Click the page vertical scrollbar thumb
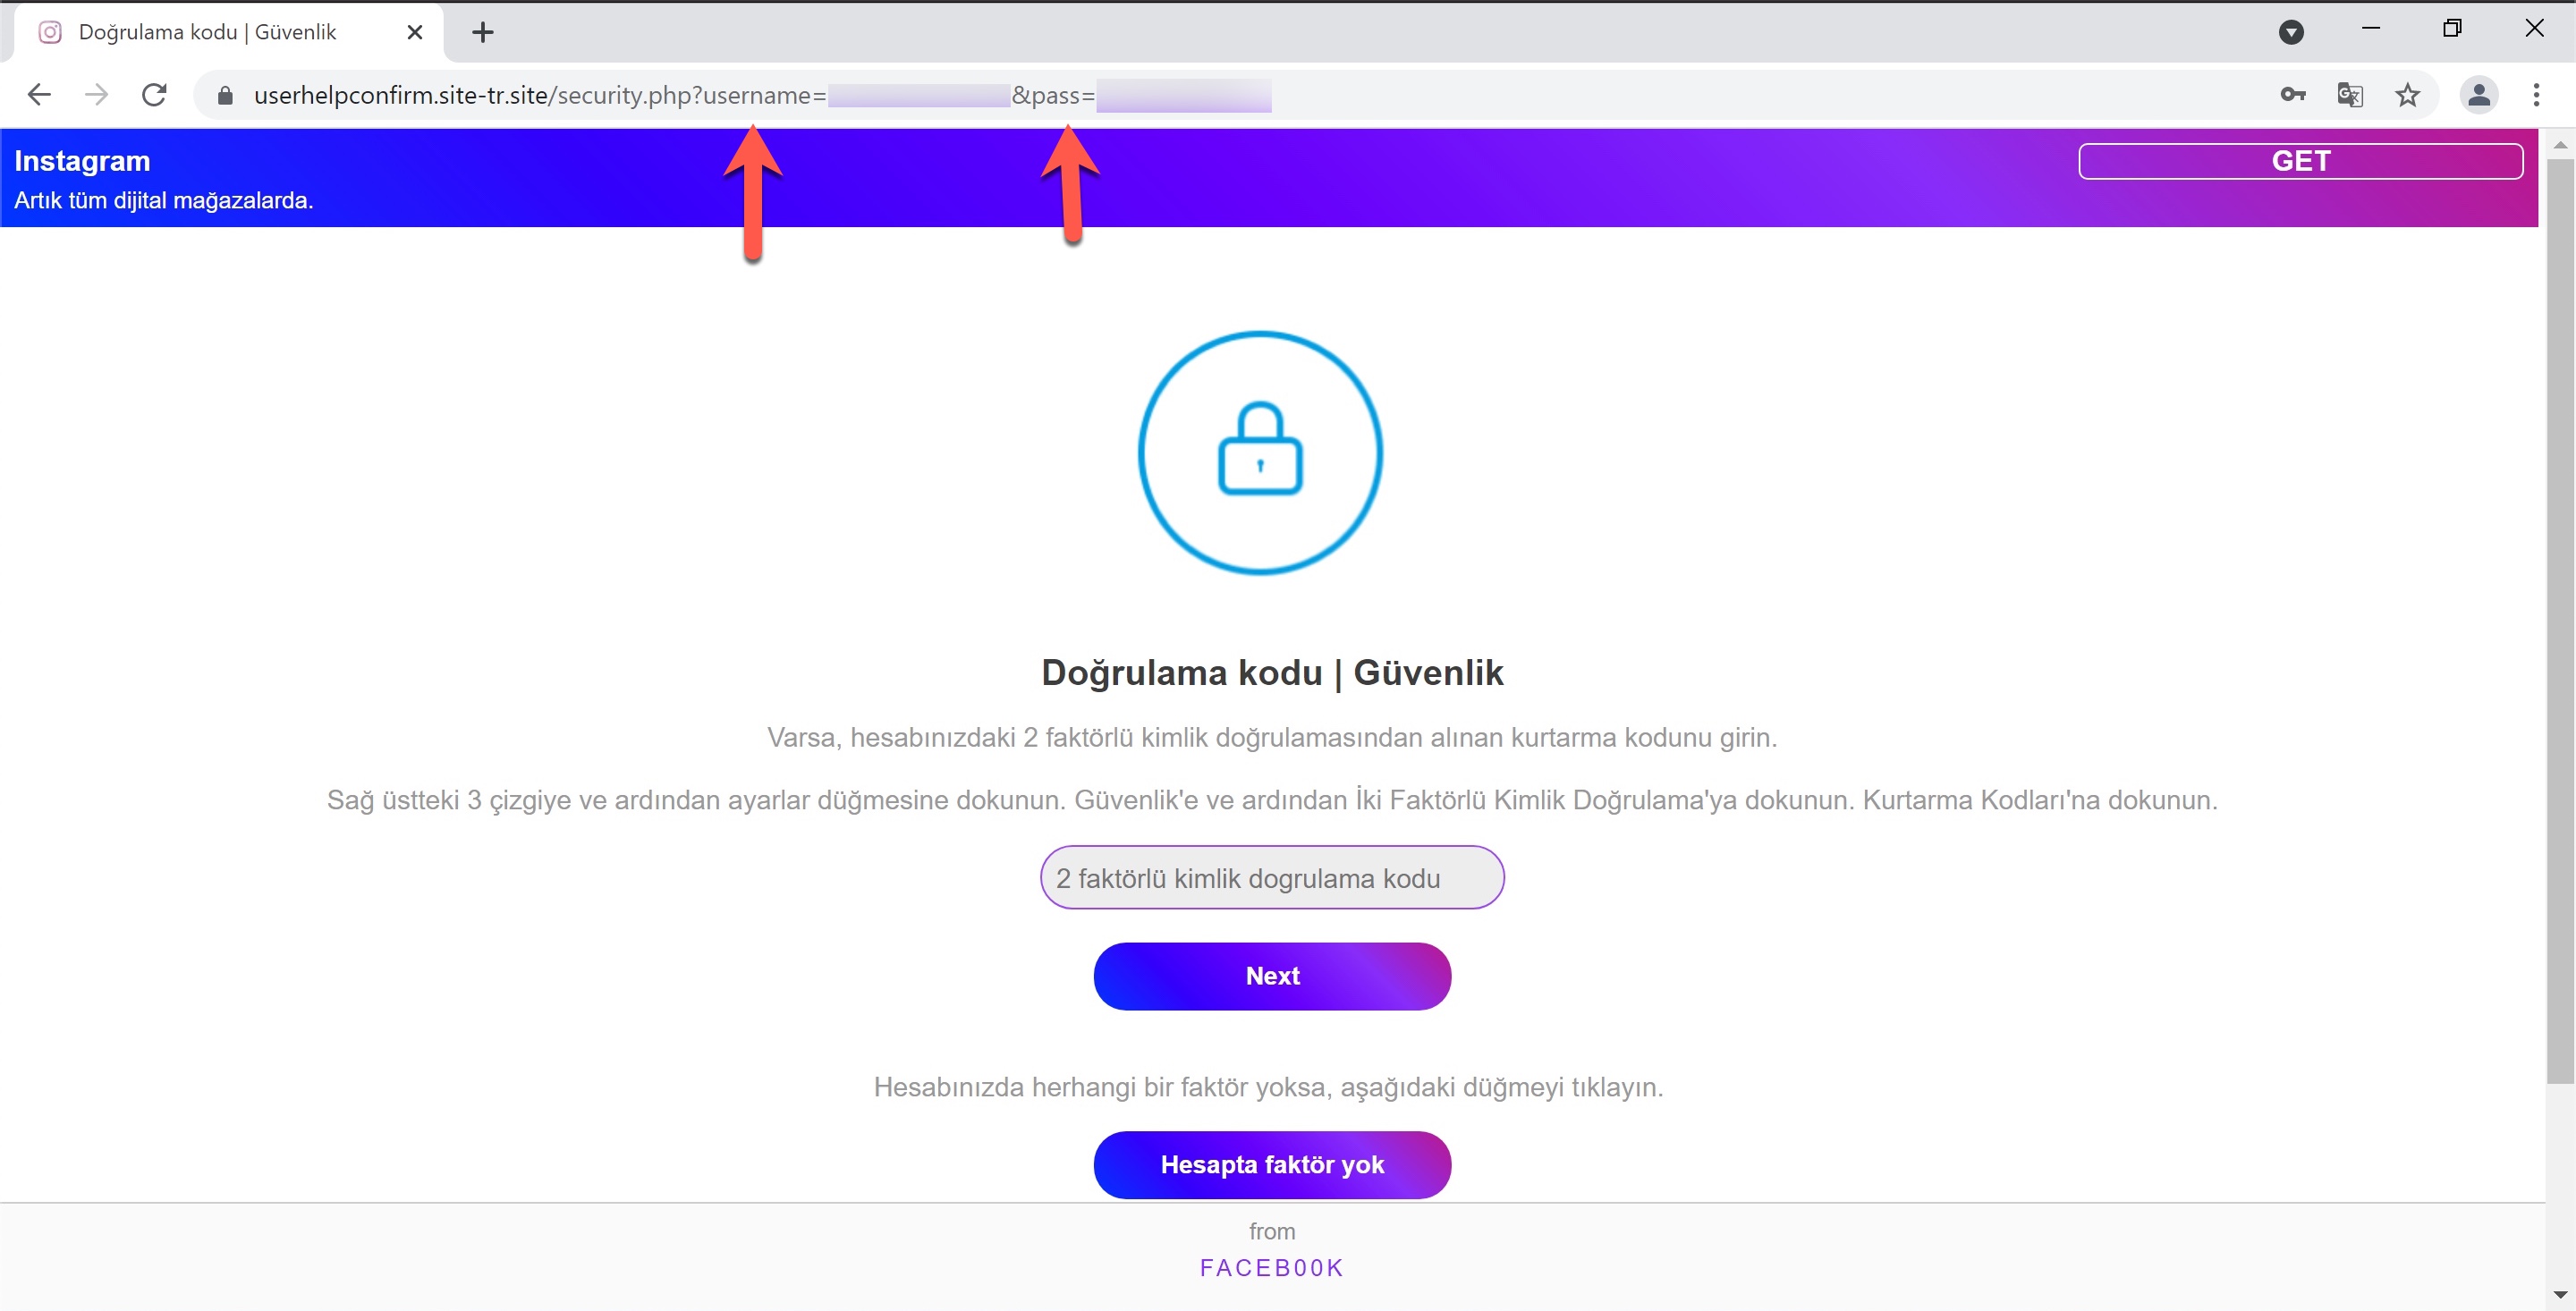Viewport: 2576px width, 1311px height. tap(2560, 620)
